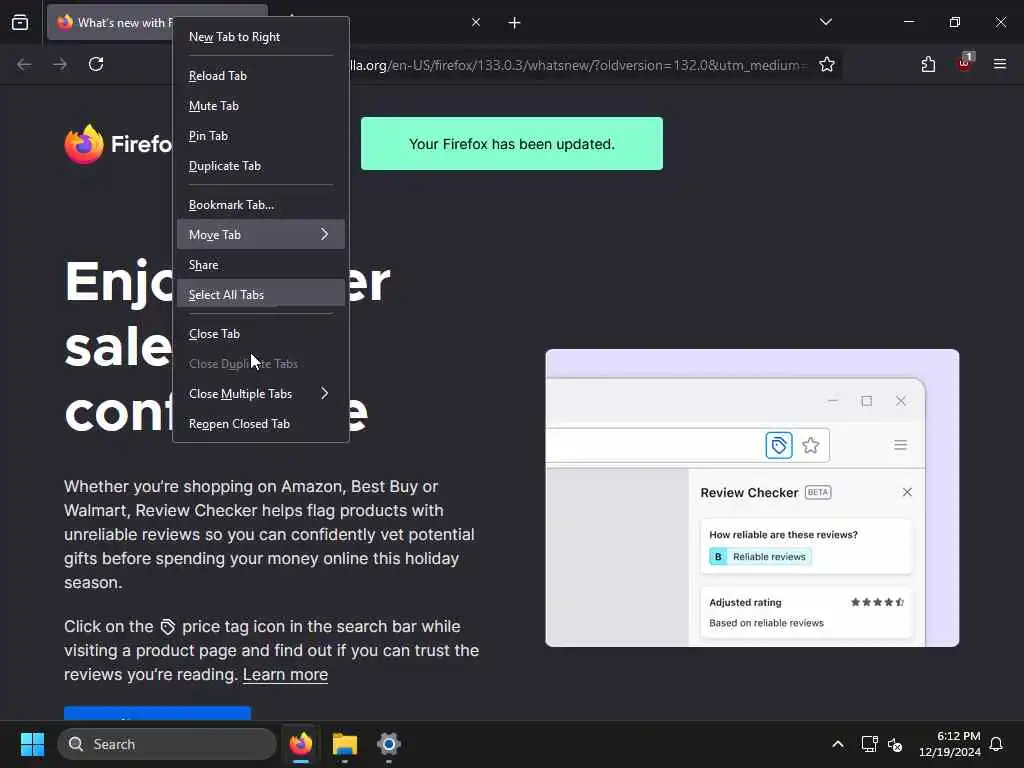Screen dimensions: 1024x768
Task: Go back with the back arrow
Action: tap(24, 64)
